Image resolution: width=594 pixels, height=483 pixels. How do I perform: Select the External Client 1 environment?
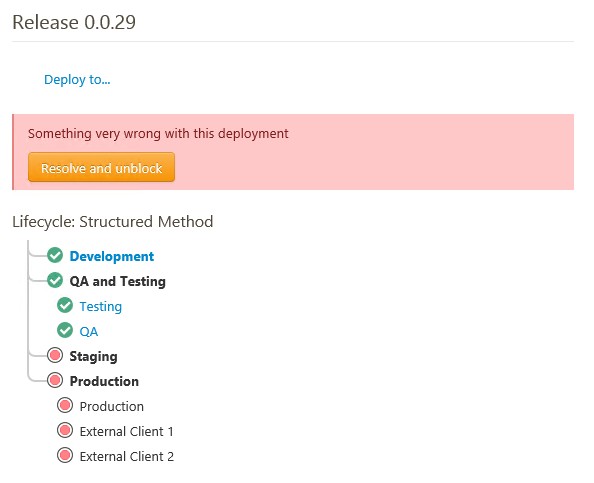[127, 431]
